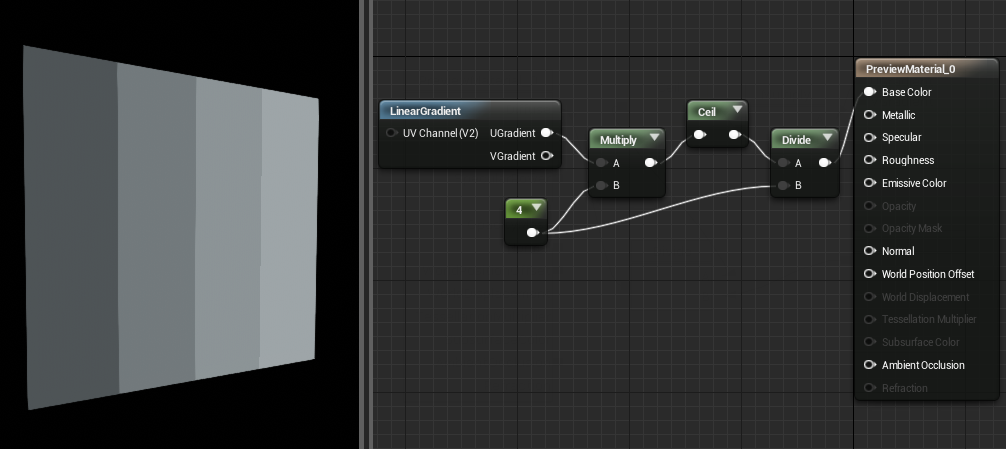Click the Multiply node B input pin
The image size is (1006, 449).
click(x=601, y=185)
